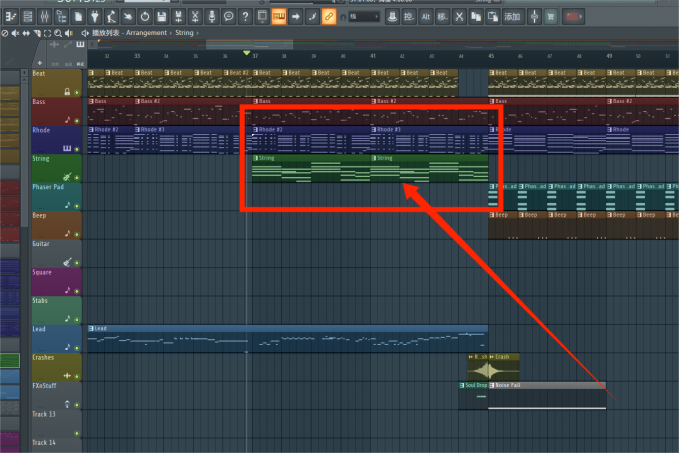Open help with question mark icon

pos(246,17)
